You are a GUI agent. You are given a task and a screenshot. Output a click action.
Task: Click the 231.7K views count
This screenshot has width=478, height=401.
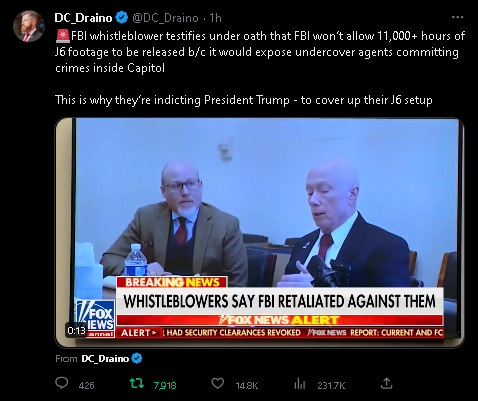click(331, 386)
